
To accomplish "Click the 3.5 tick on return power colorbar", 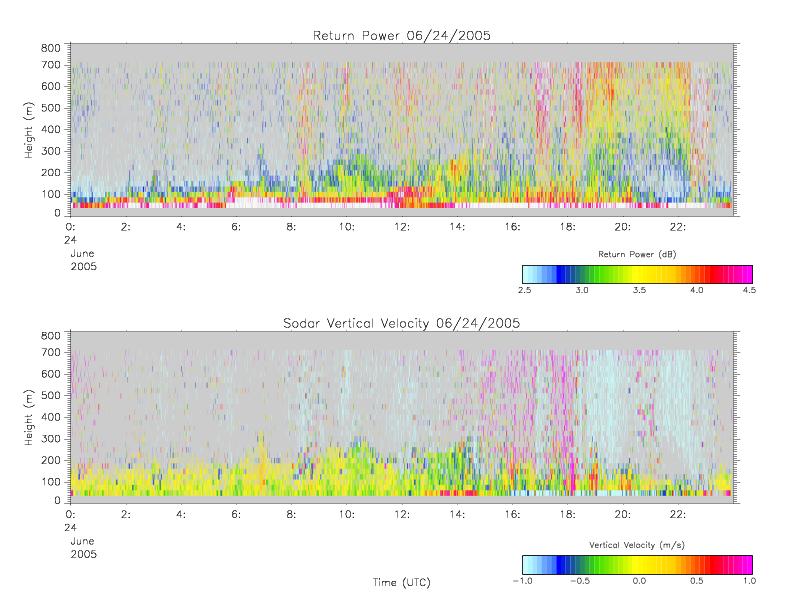I will pos(639,290).
